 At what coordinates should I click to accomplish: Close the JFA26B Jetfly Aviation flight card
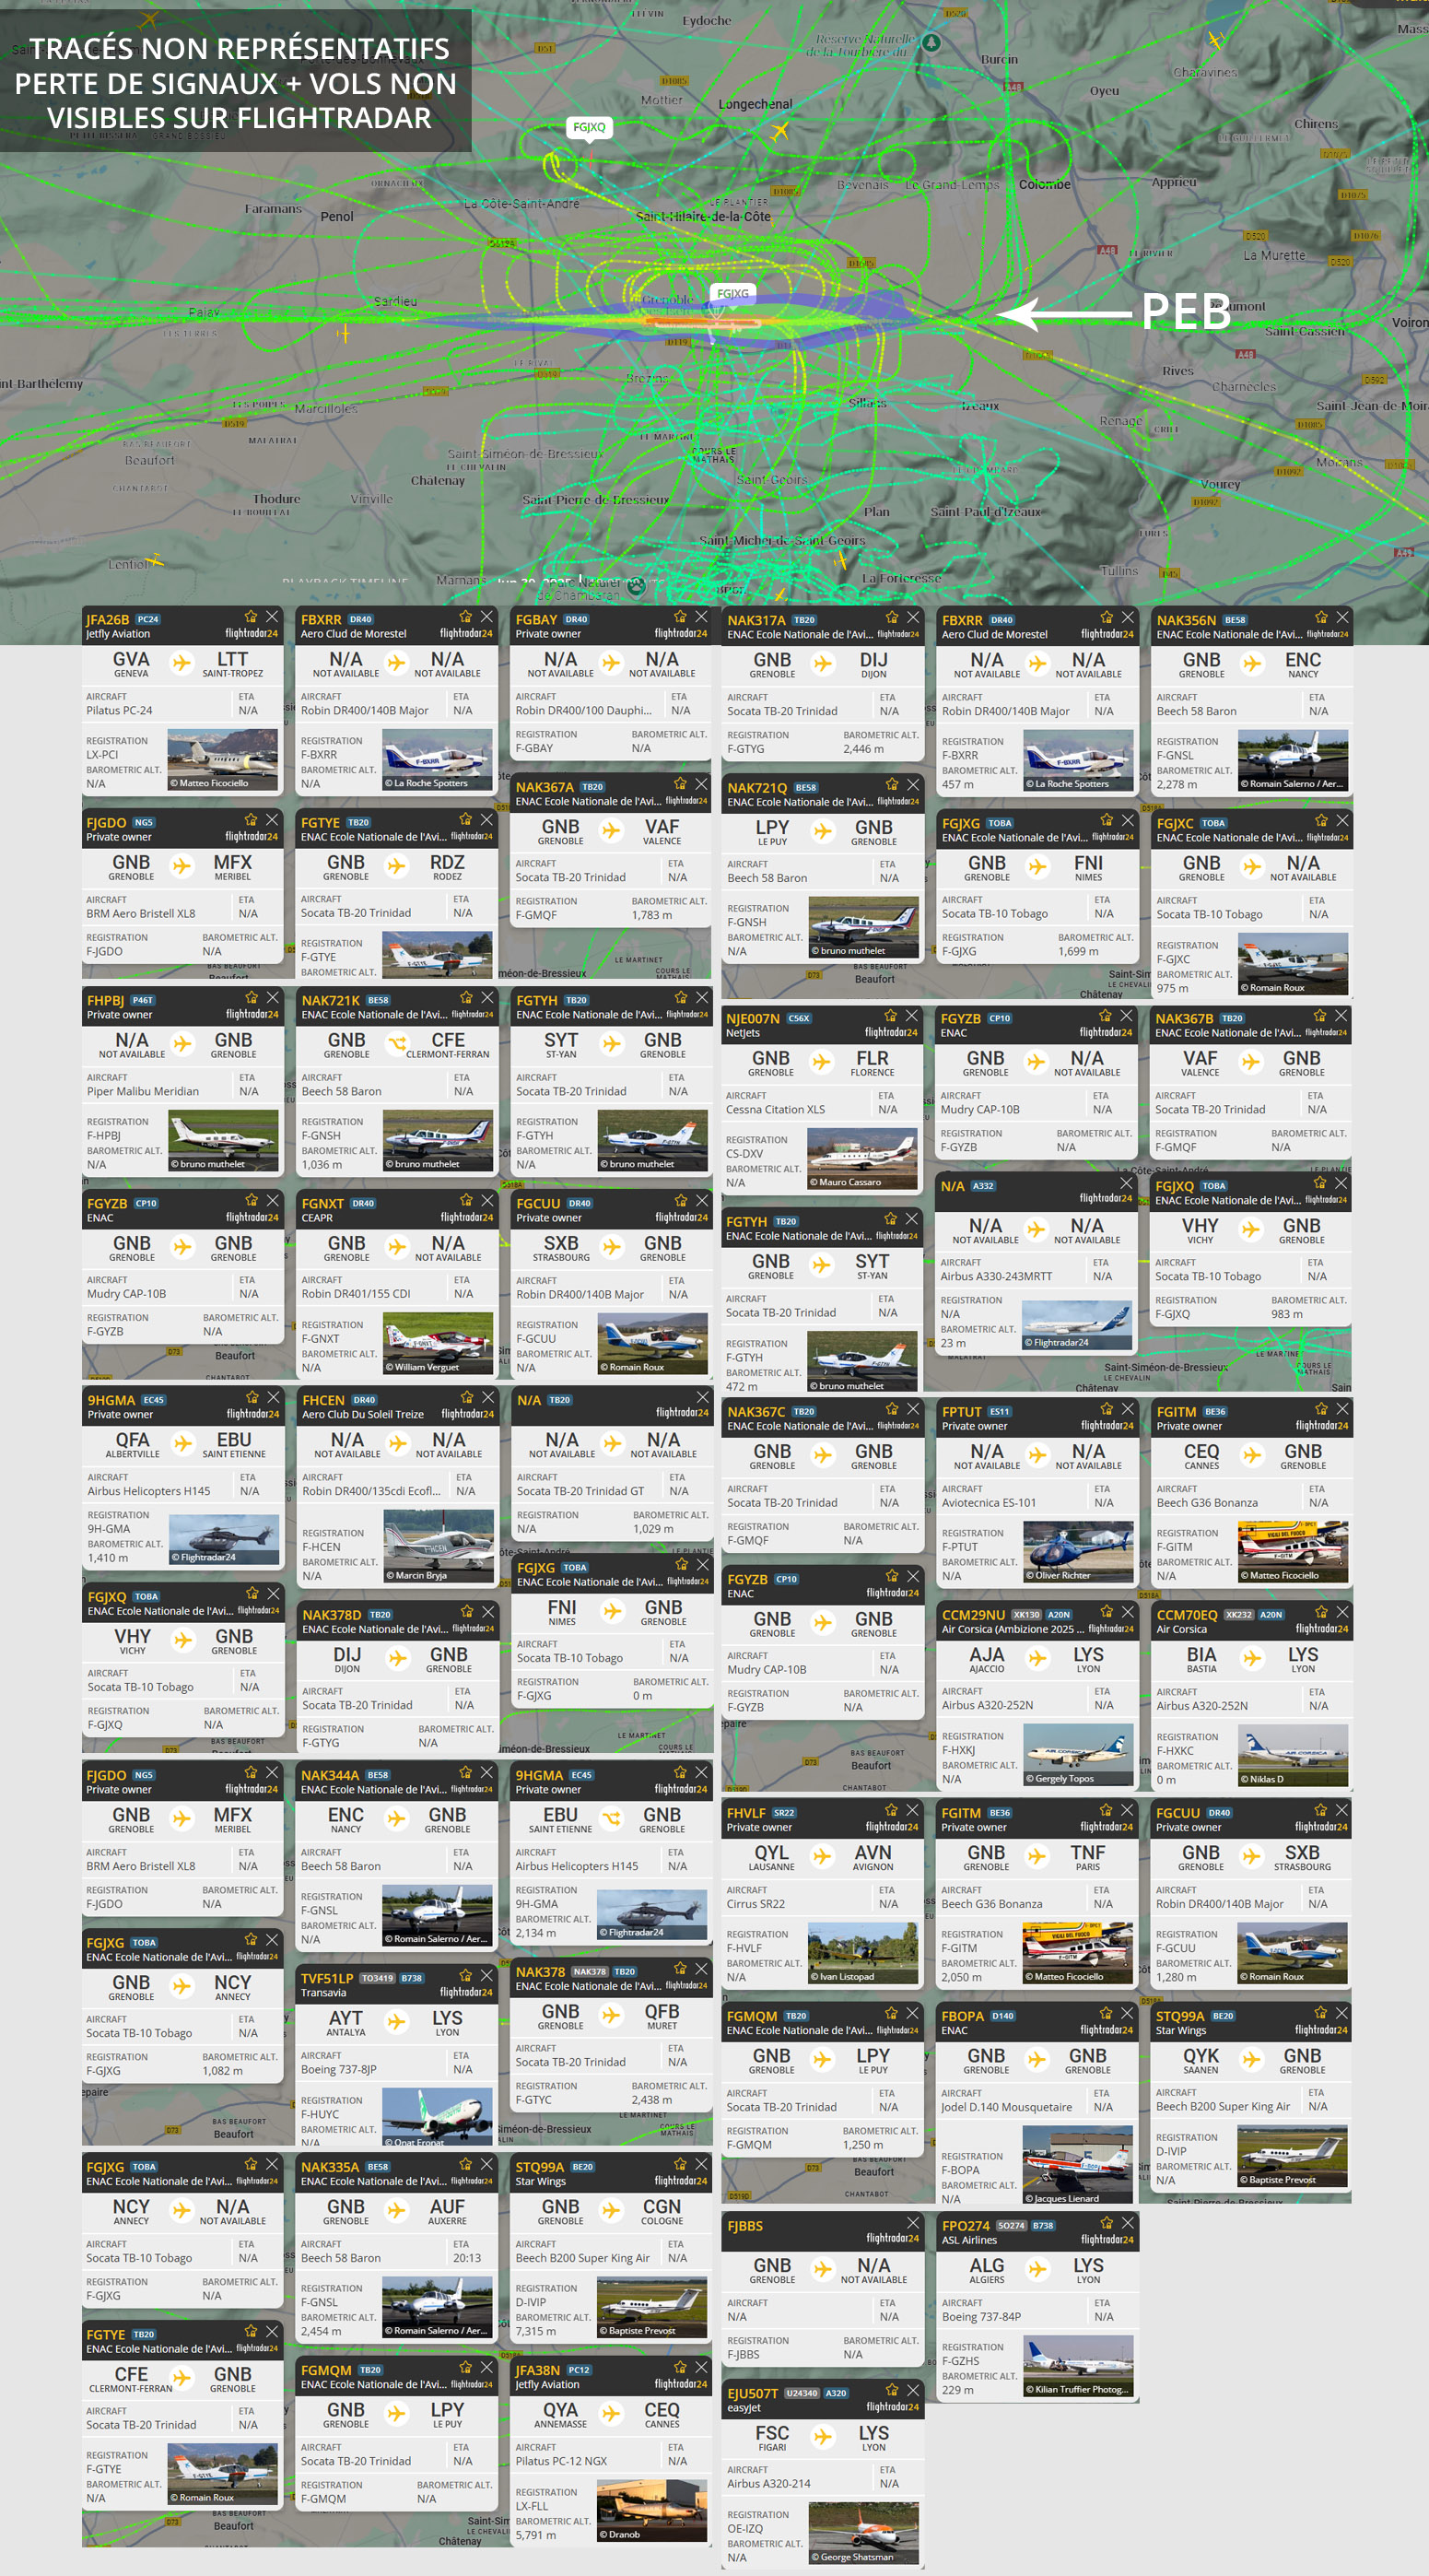pos(272,617)
